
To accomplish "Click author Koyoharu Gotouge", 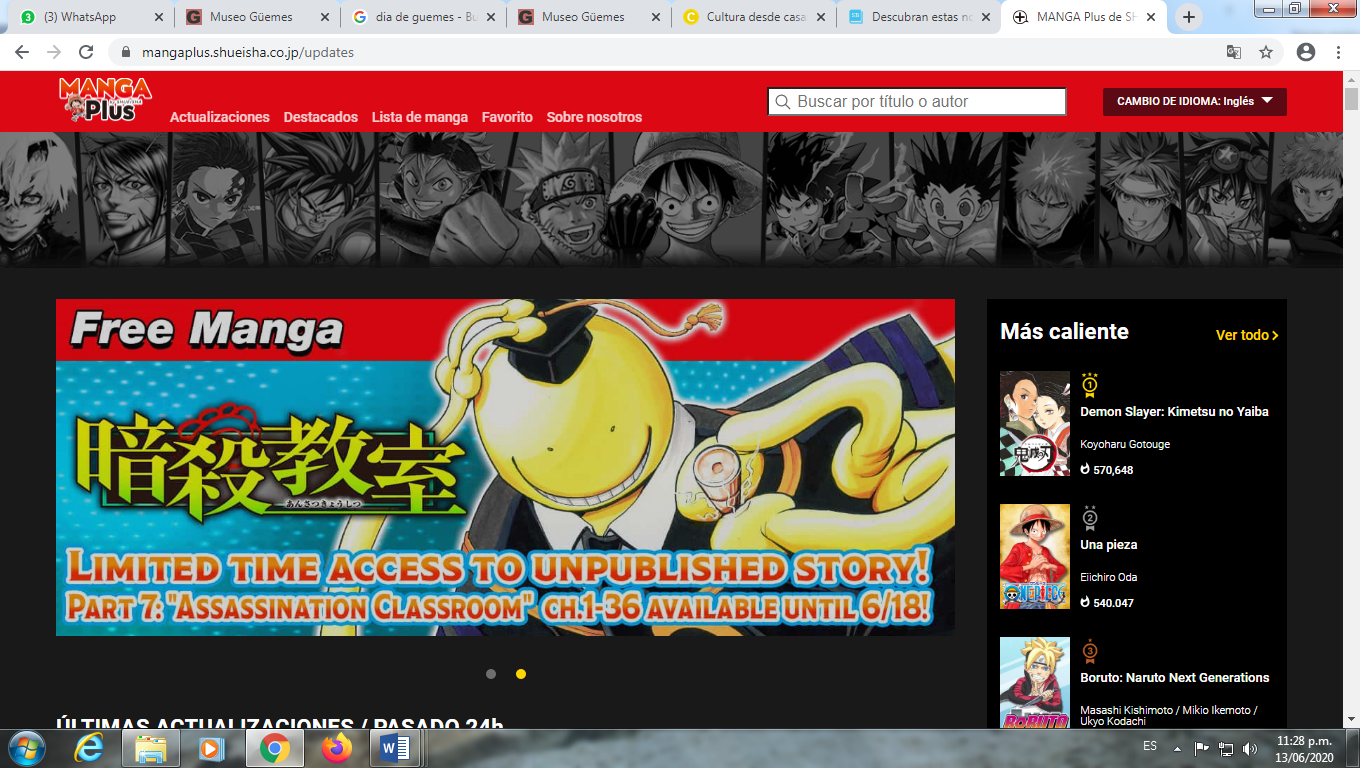I will click(1125, 444).
